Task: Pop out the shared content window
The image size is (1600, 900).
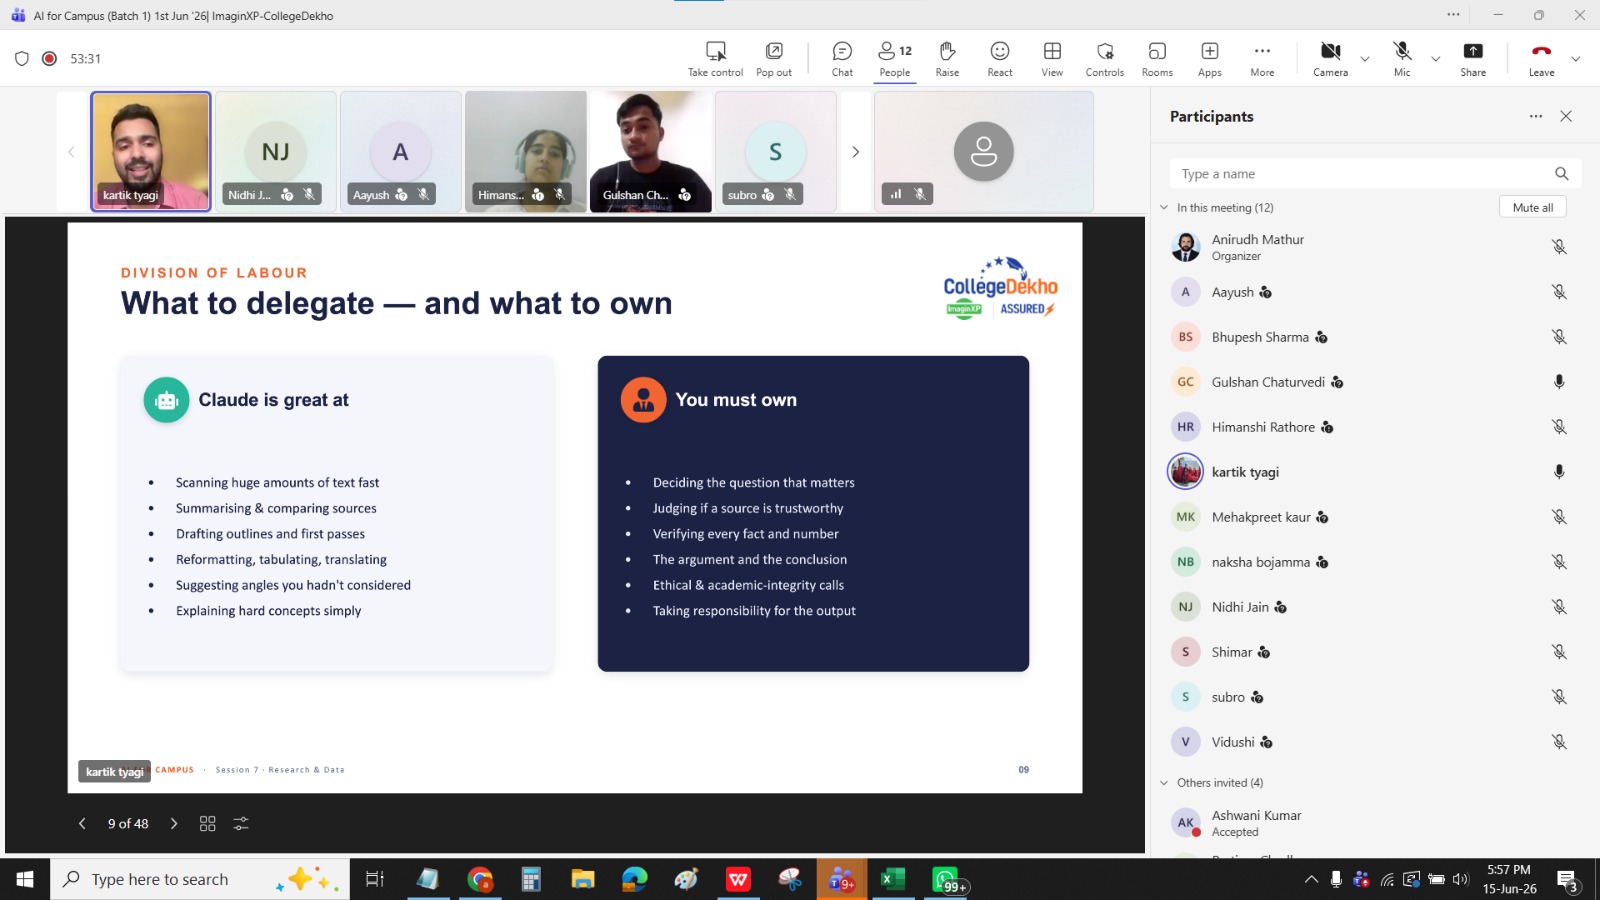Action: (774, 58)
